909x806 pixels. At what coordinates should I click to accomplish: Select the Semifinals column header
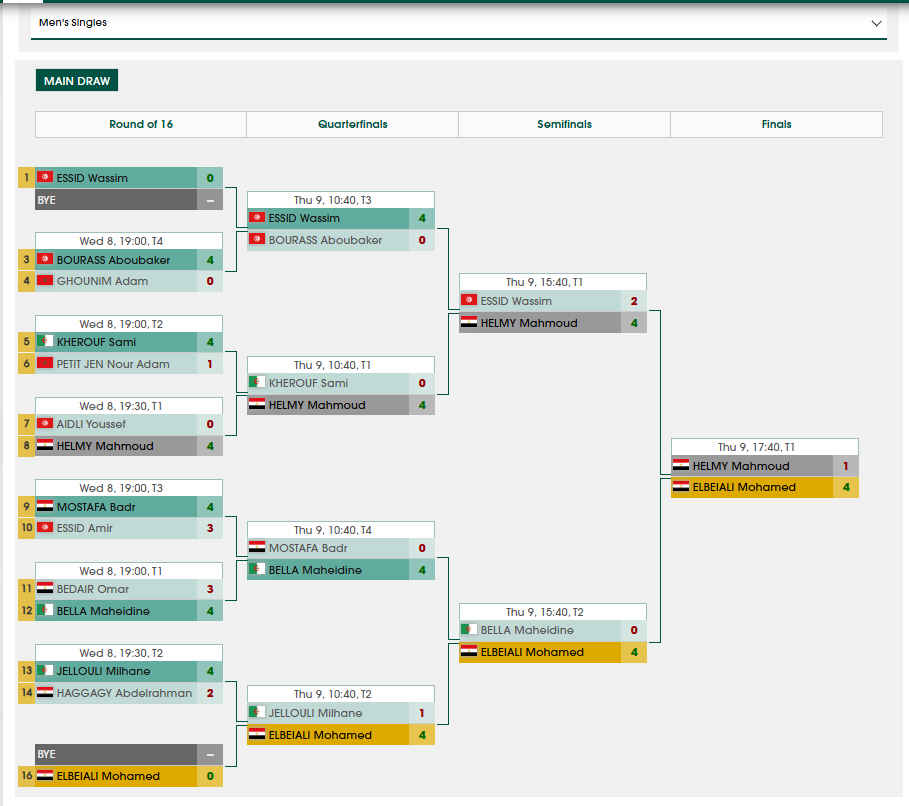(564, 124)
